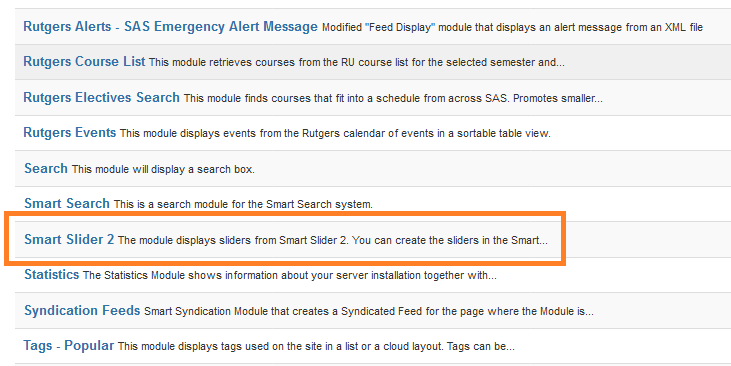Click text 'This module will display a search box.'

pos(163,169)
